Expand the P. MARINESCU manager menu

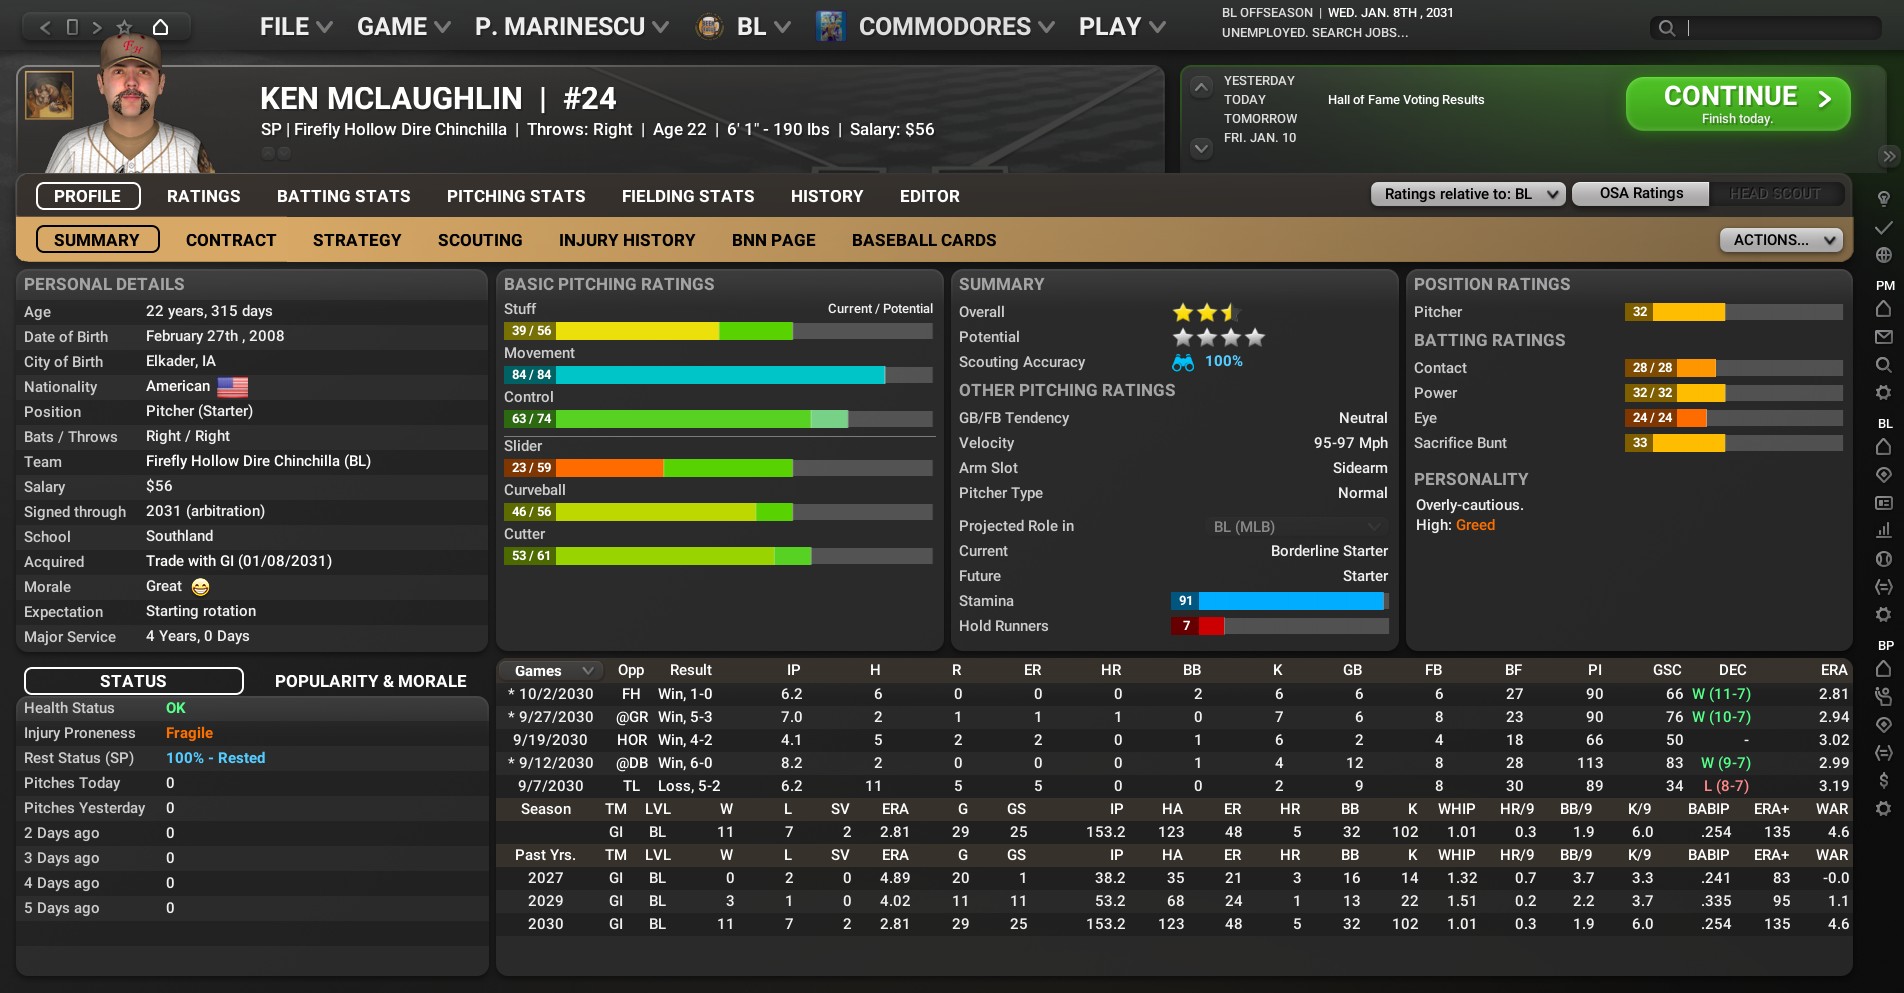(x=572, y=27)
